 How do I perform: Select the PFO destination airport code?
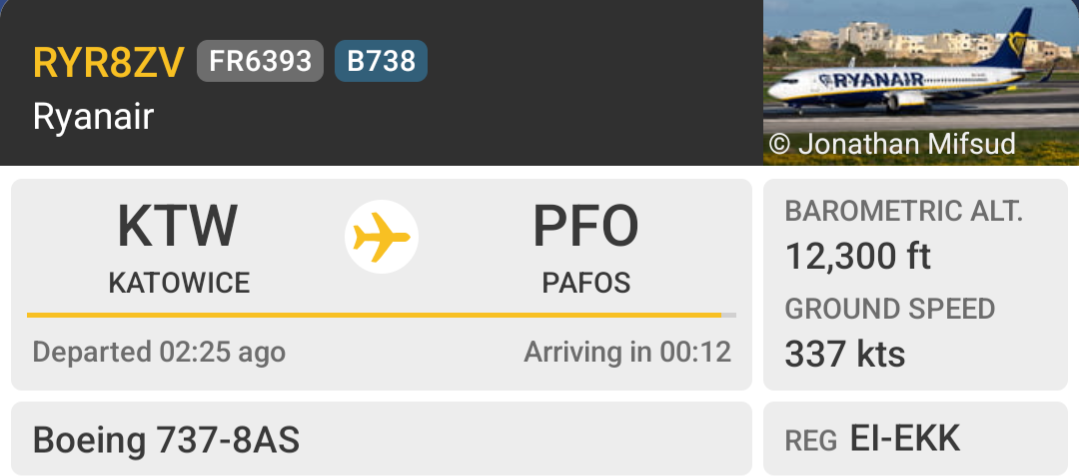click(x=585, y=227)
